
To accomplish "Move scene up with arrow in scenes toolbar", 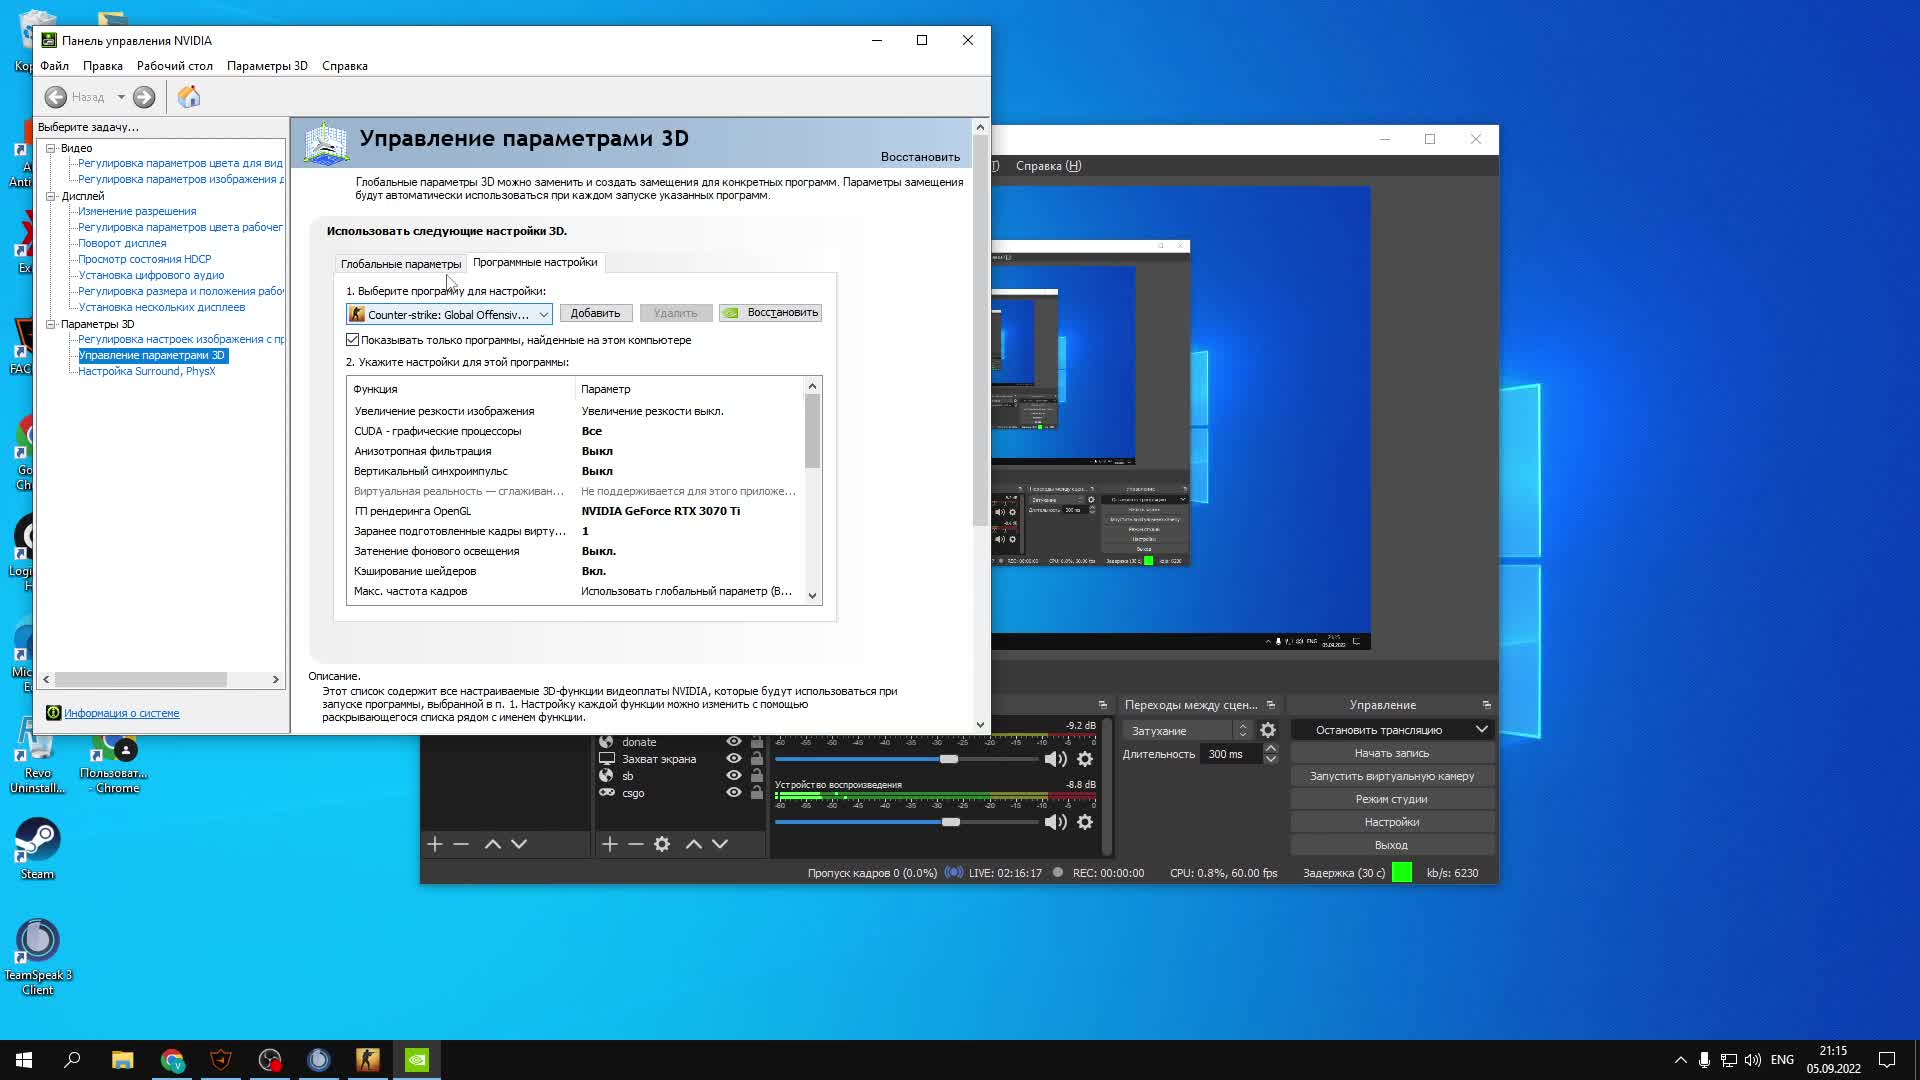I will click(493, 844).
